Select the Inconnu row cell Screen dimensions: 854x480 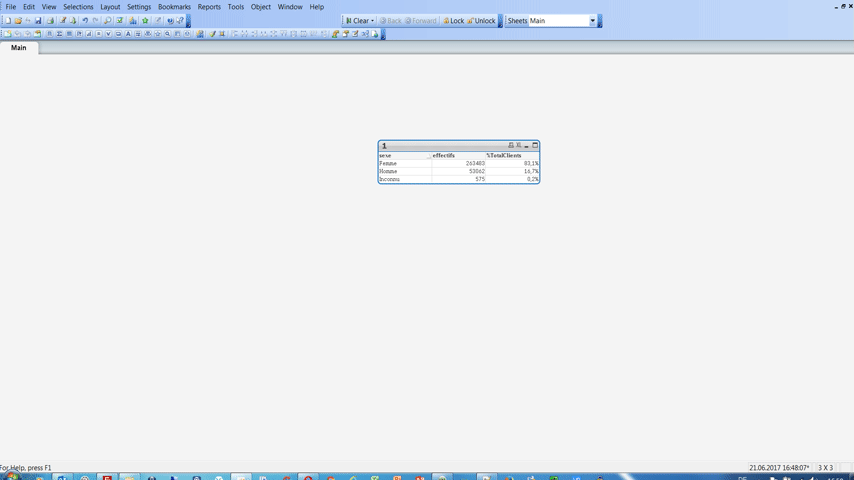point(405,179)
